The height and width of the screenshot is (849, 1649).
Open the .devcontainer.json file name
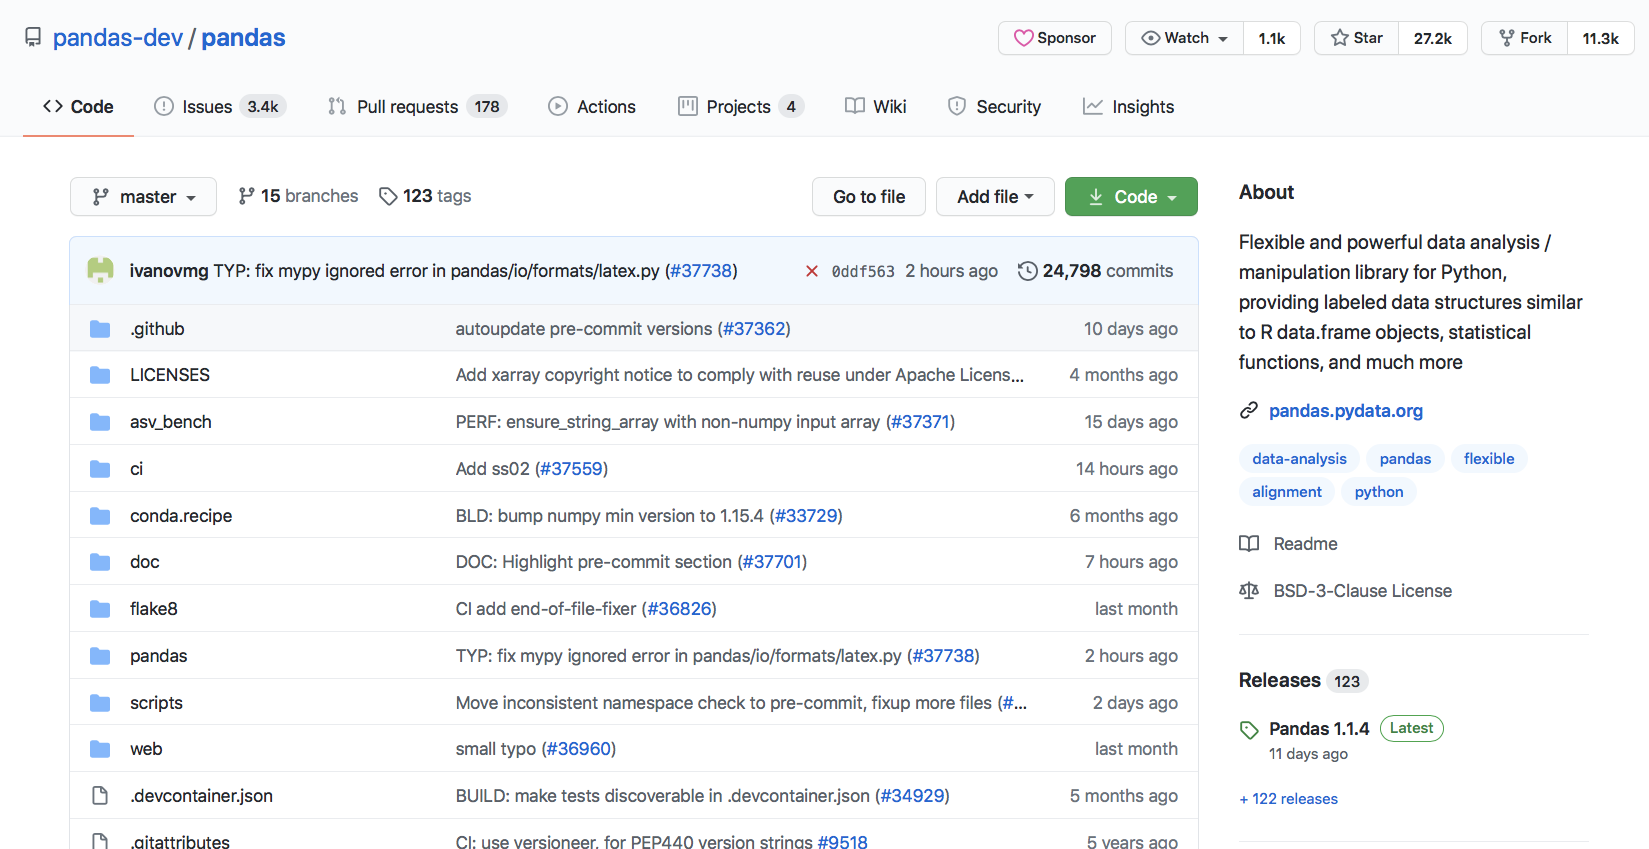[201, 796]
